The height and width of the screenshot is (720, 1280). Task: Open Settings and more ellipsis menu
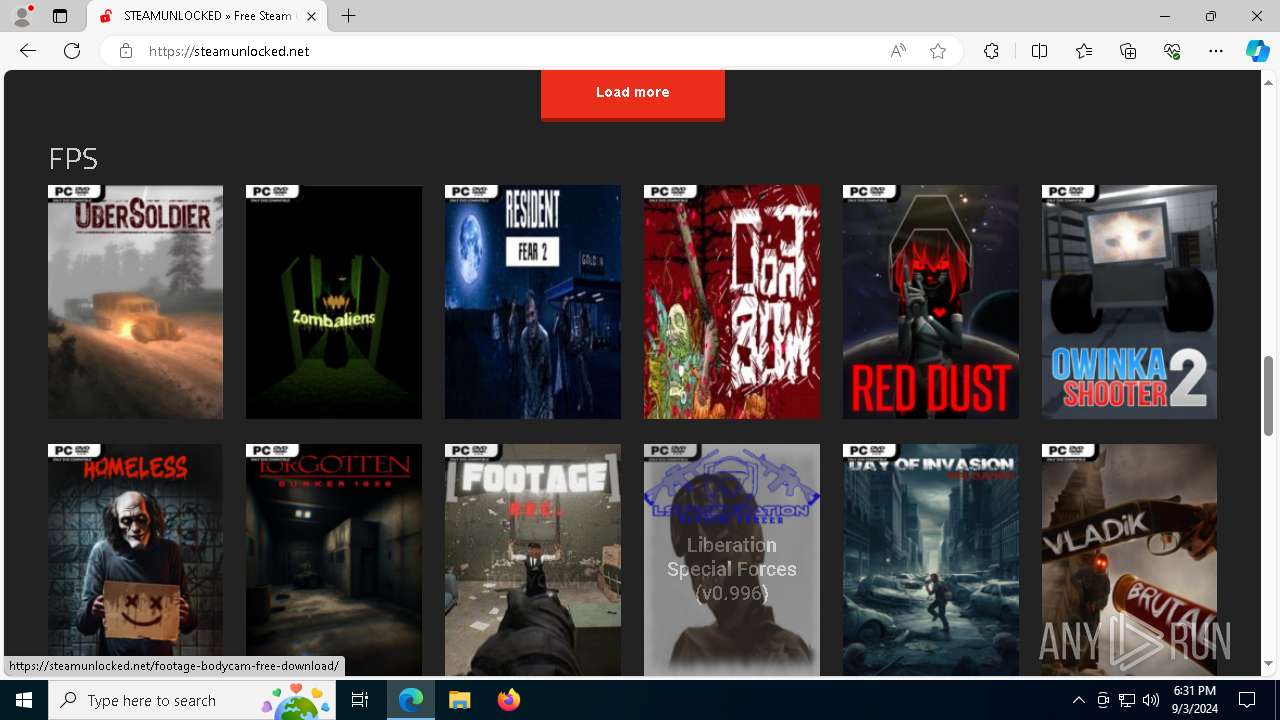1216,51
